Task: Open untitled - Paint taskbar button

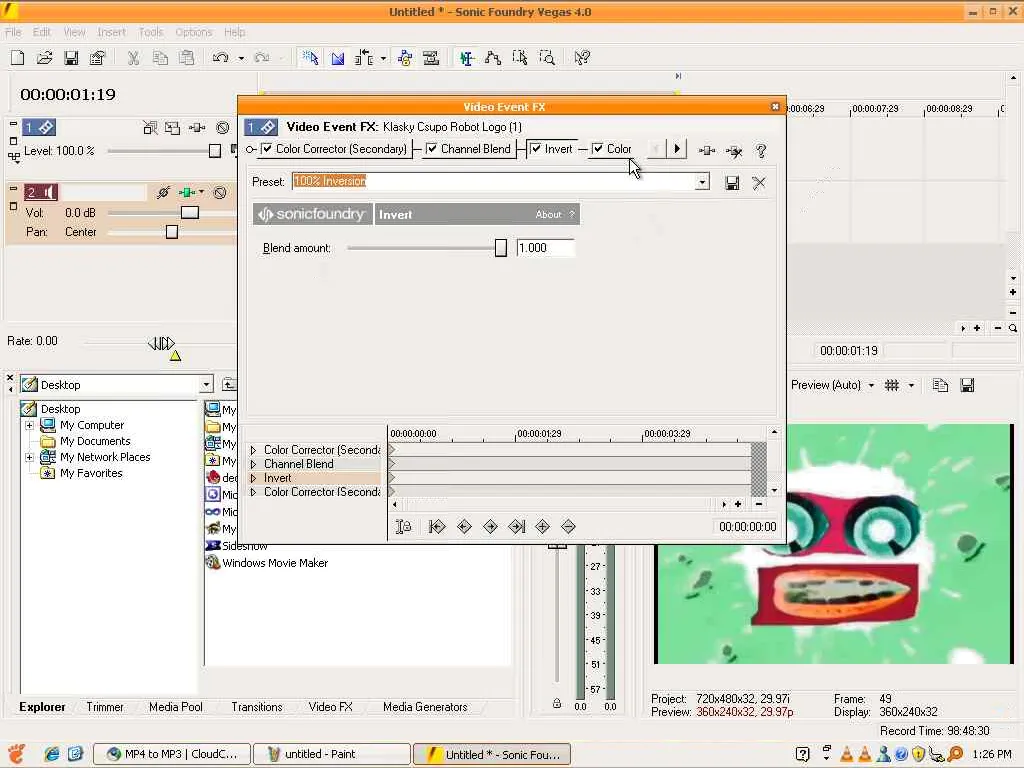Action: 332,754
